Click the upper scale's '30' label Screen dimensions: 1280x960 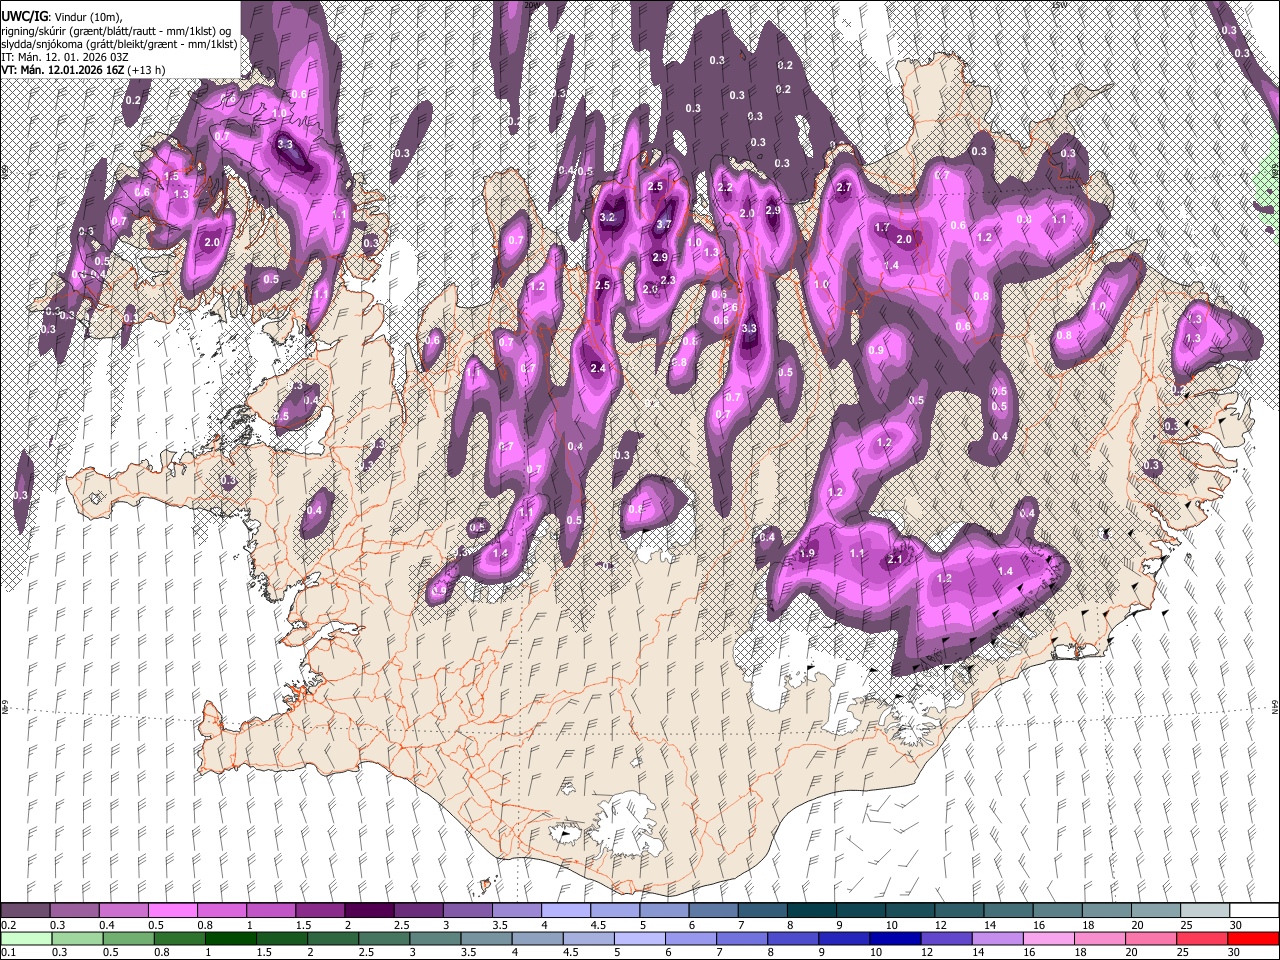(1236, 925)
